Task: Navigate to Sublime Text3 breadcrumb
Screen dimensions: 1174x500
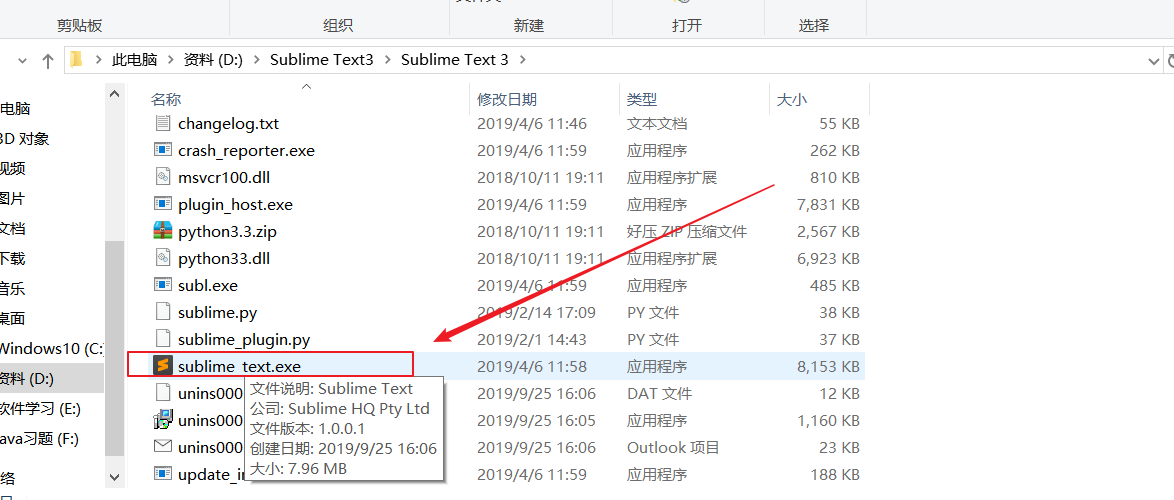Action: pyautogui.click(x=321, y=60)
